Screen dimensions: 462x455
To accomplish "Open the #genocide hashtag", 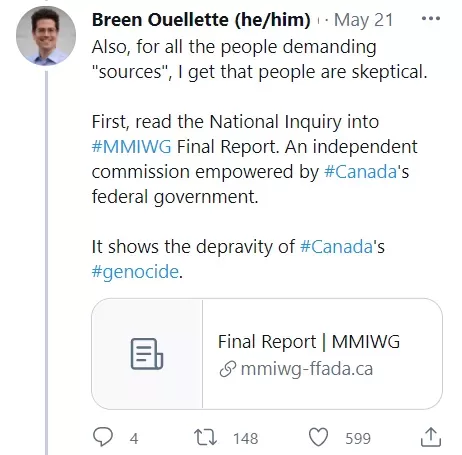I will point(135,272).
